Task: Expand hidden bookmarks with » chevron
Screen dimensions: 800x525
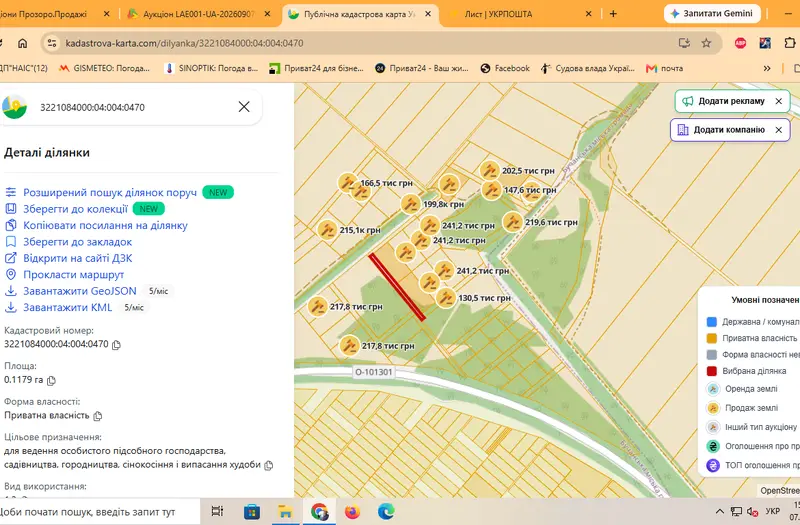Action: click(x=766, y=68)
